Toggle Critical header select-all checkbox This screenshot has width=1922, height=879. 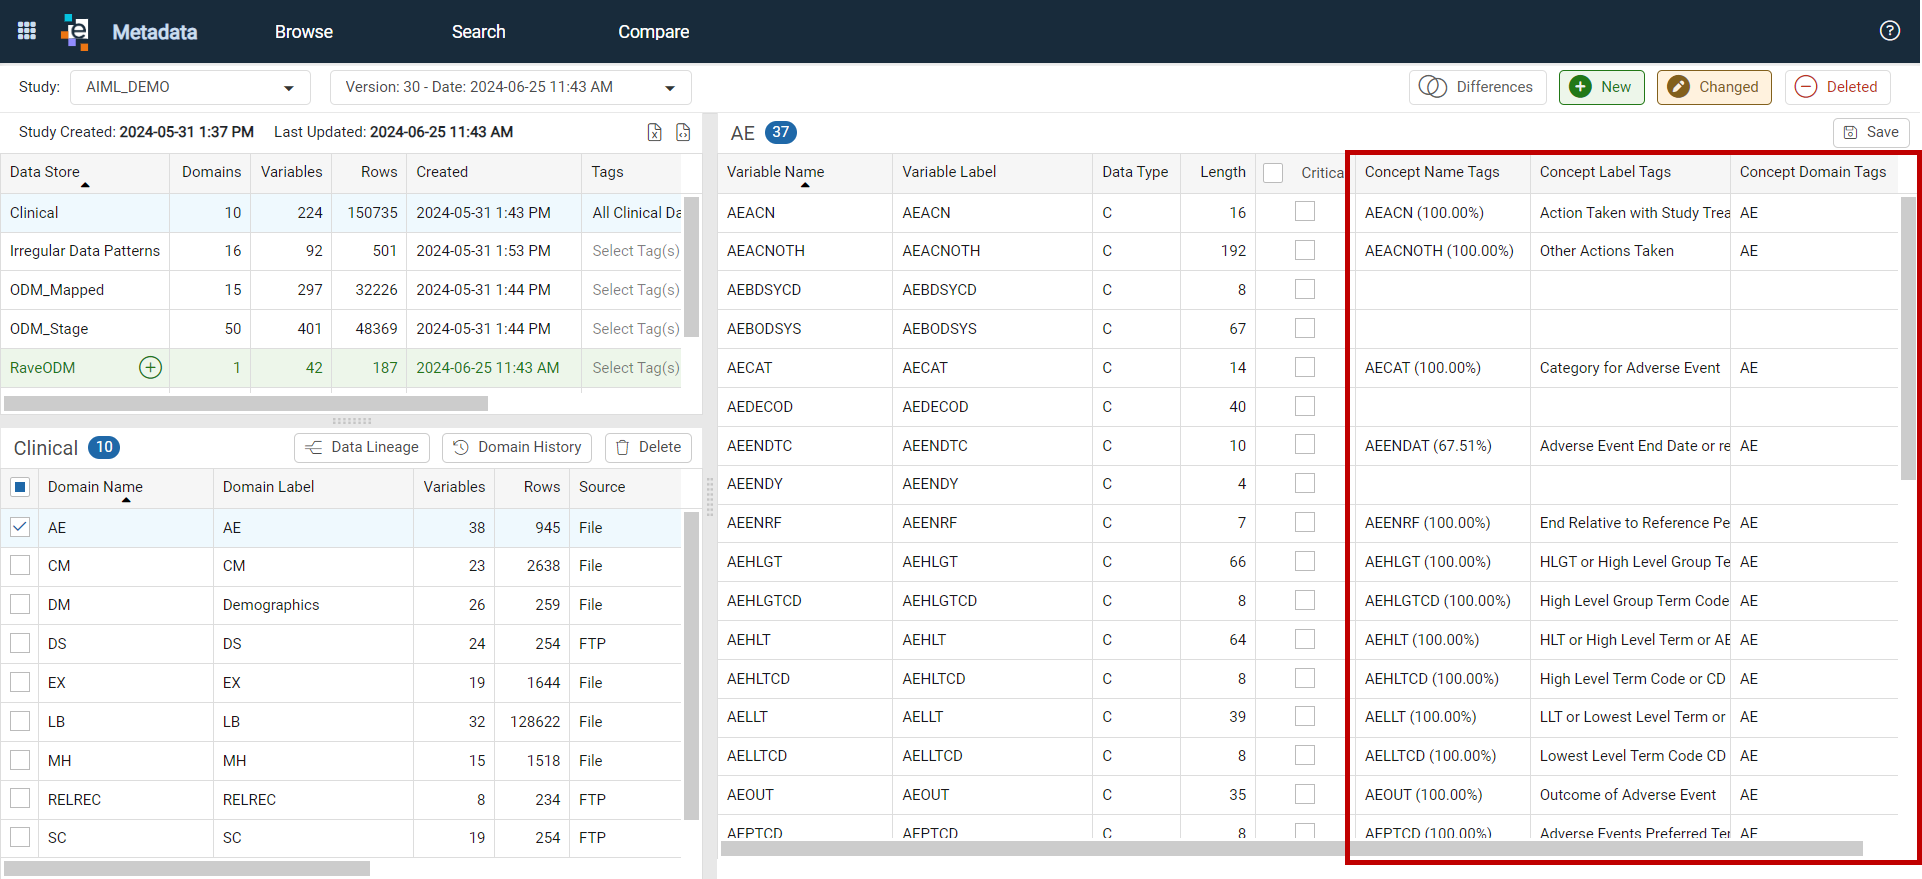(x=1273, y=173)
